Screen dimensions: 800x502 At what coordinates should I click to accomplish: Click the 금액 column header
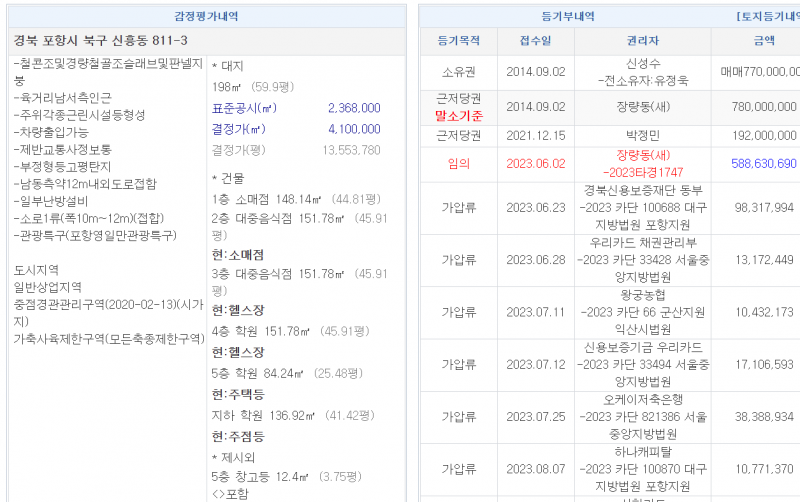763,41
